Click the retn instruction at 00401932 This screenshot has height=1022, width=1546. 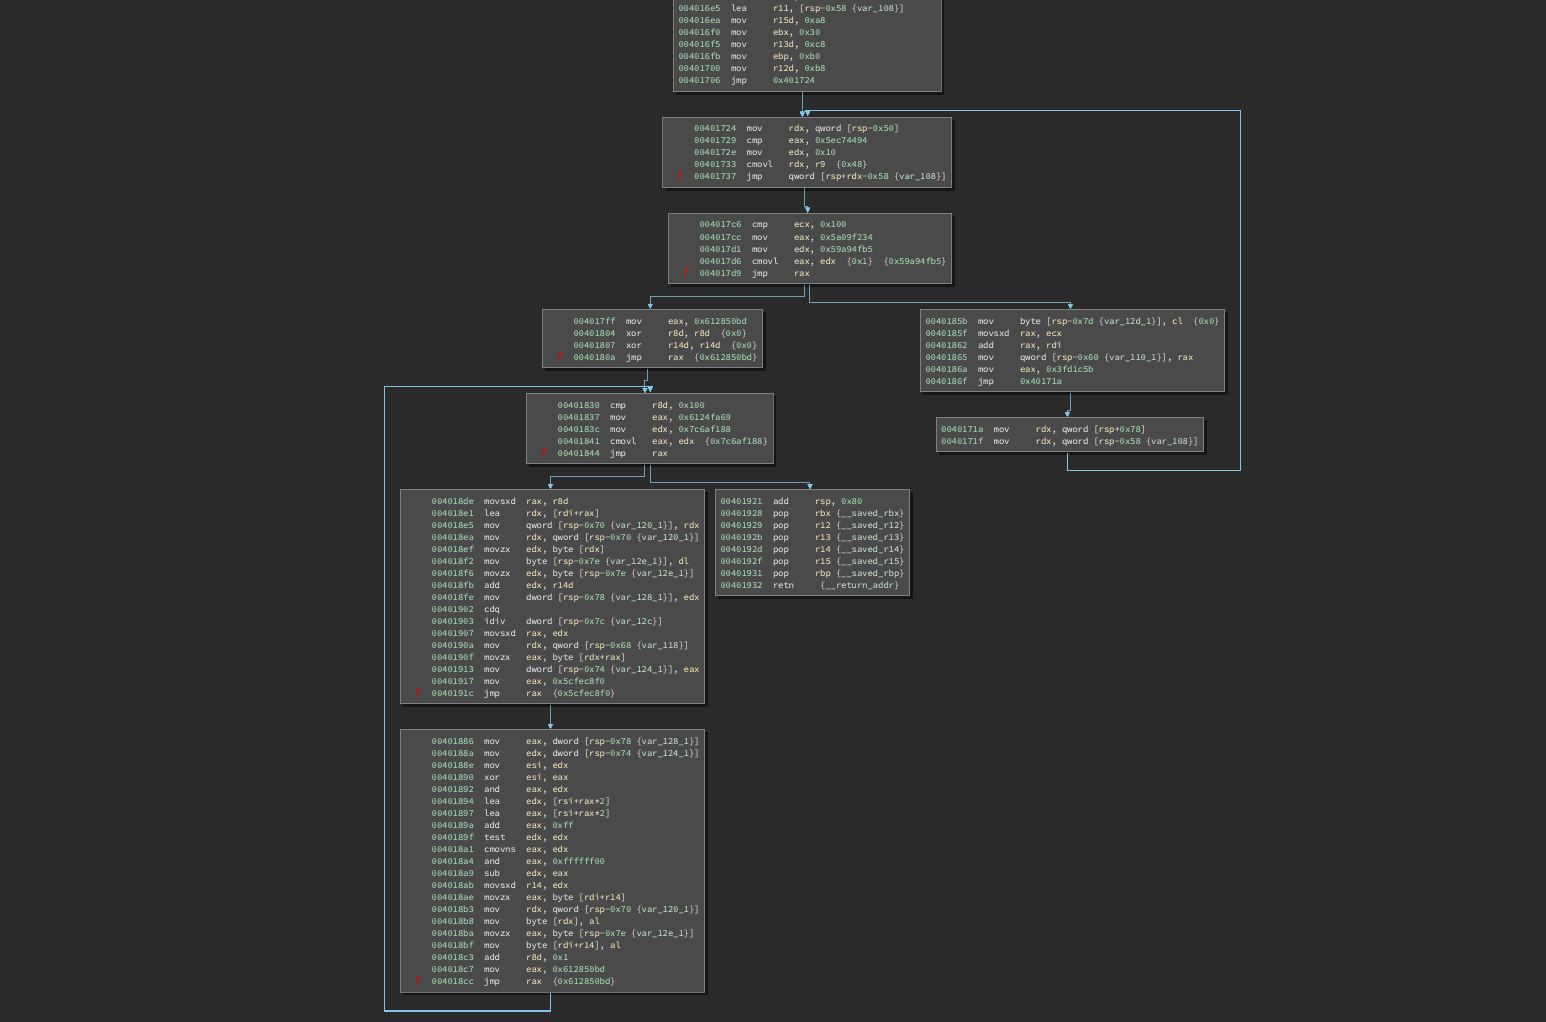coord(783,585)
